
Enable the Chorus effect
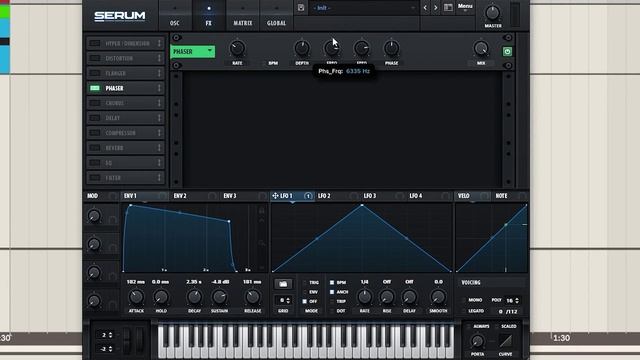pyautogui.click(x=95, y=103)
